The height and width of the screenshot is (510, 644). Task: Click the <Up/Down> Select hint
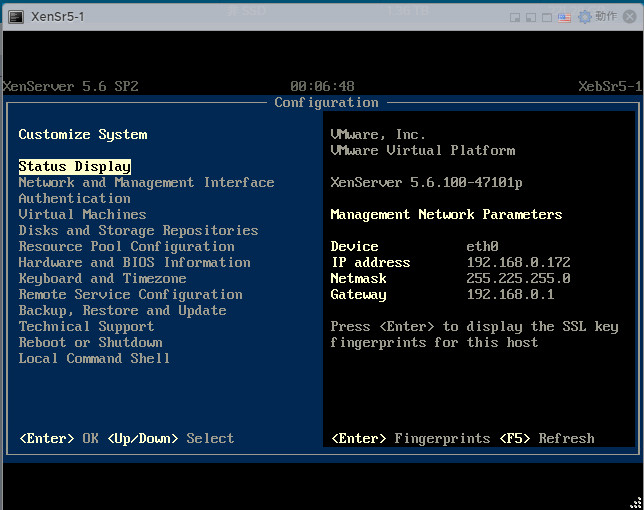tap(170, 439)
